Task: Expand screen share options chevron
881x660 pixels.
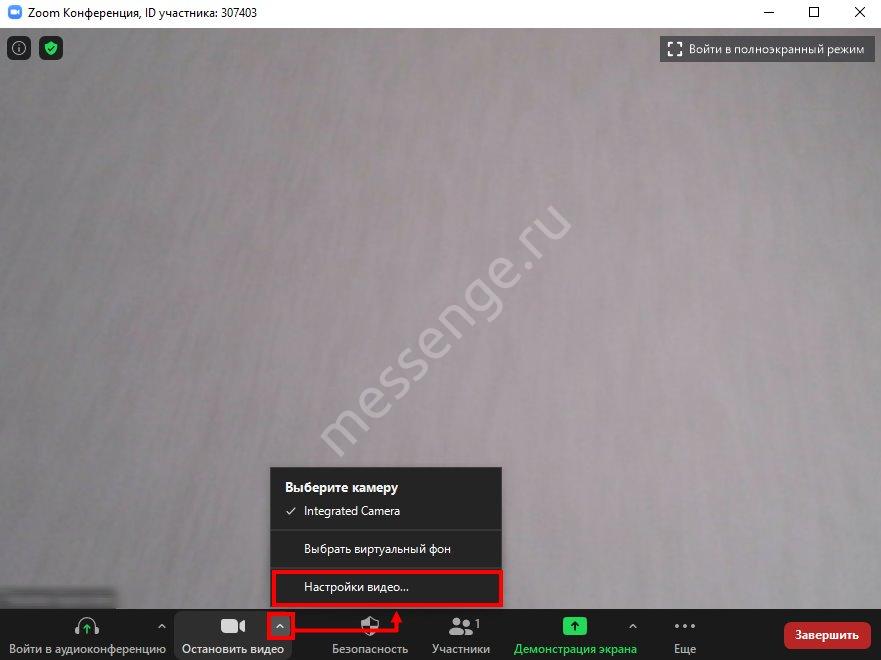Action: [x=632, y=627]
